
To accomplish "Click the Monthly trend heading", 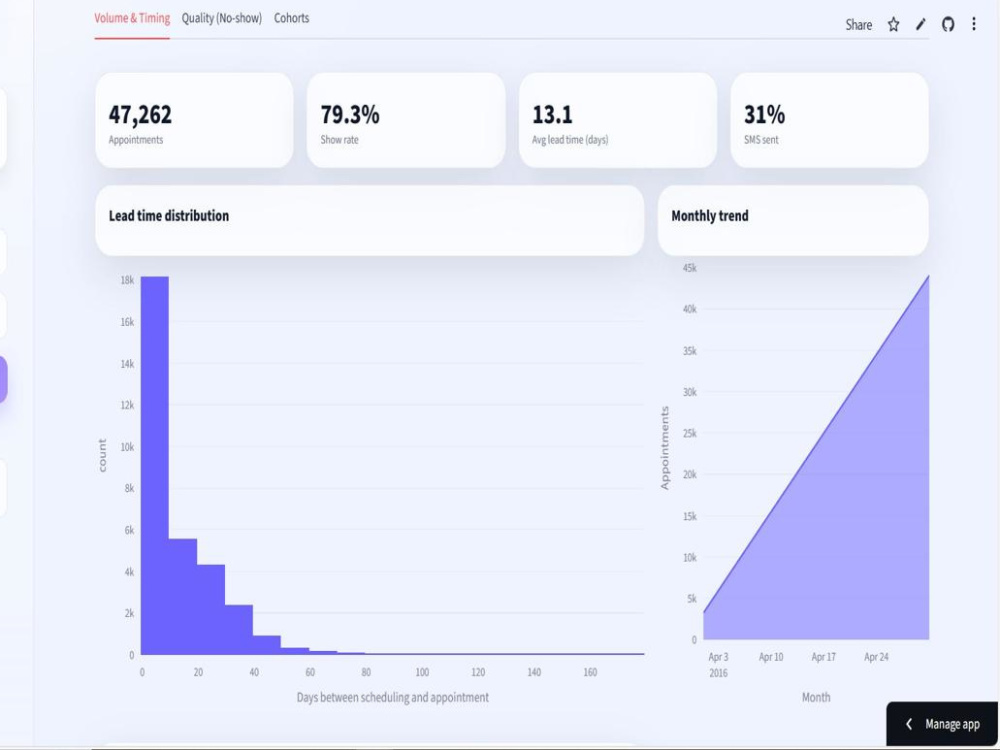I will tap(710, 216).
